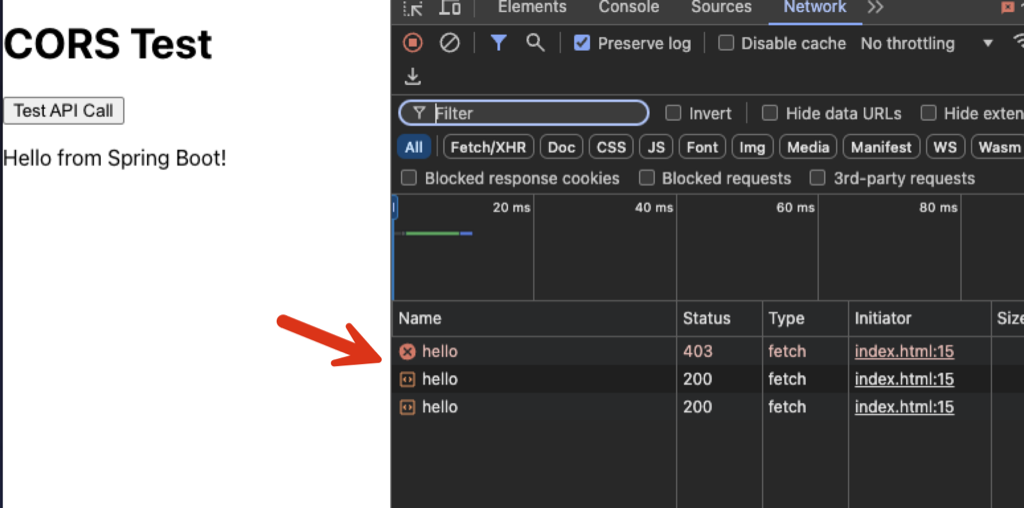This screenshot has height=508, width=1024.
Task: Click the export HAR download icon
Action: (x=412, y=76)
